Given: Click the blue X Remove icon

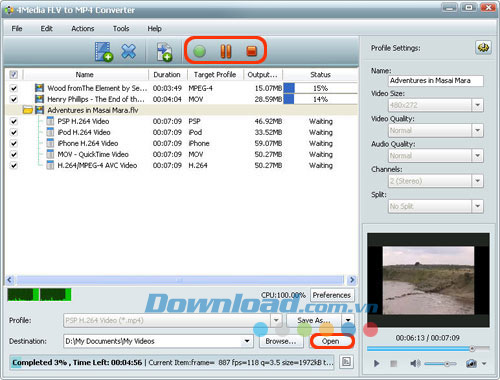Looking at the screenshot, I should coord(128,51).
